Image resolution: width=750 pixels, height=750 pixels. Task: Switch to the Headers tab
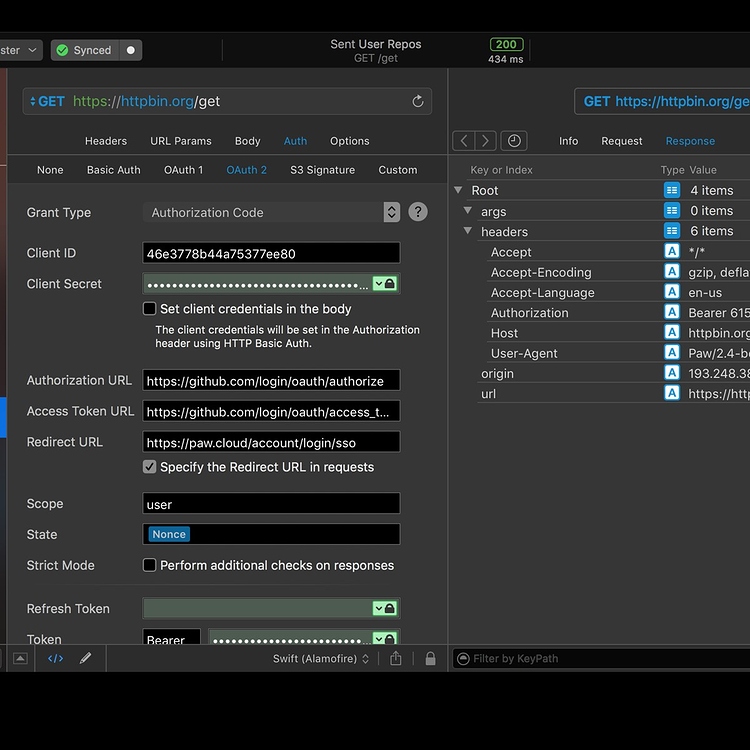pyautogui.click(x=106, y=141)
